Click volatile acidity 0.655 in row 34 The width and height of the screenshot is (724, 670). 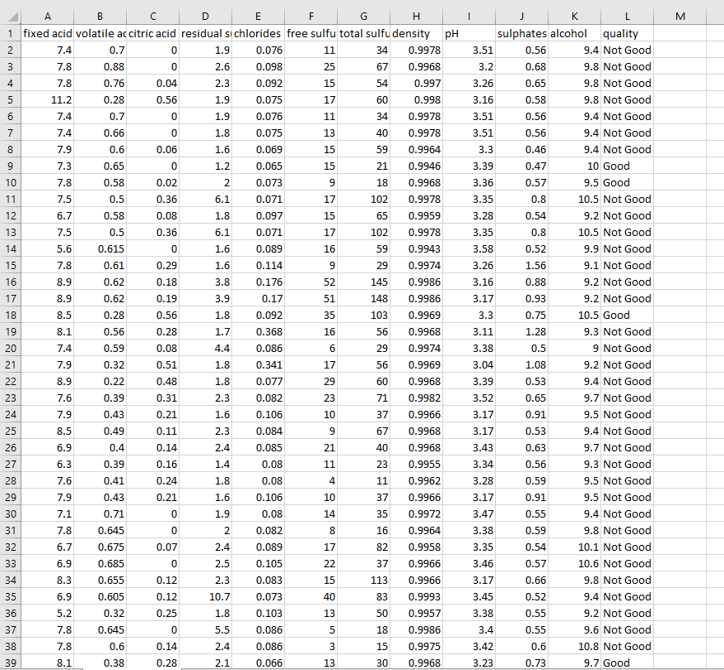point(100,580)
